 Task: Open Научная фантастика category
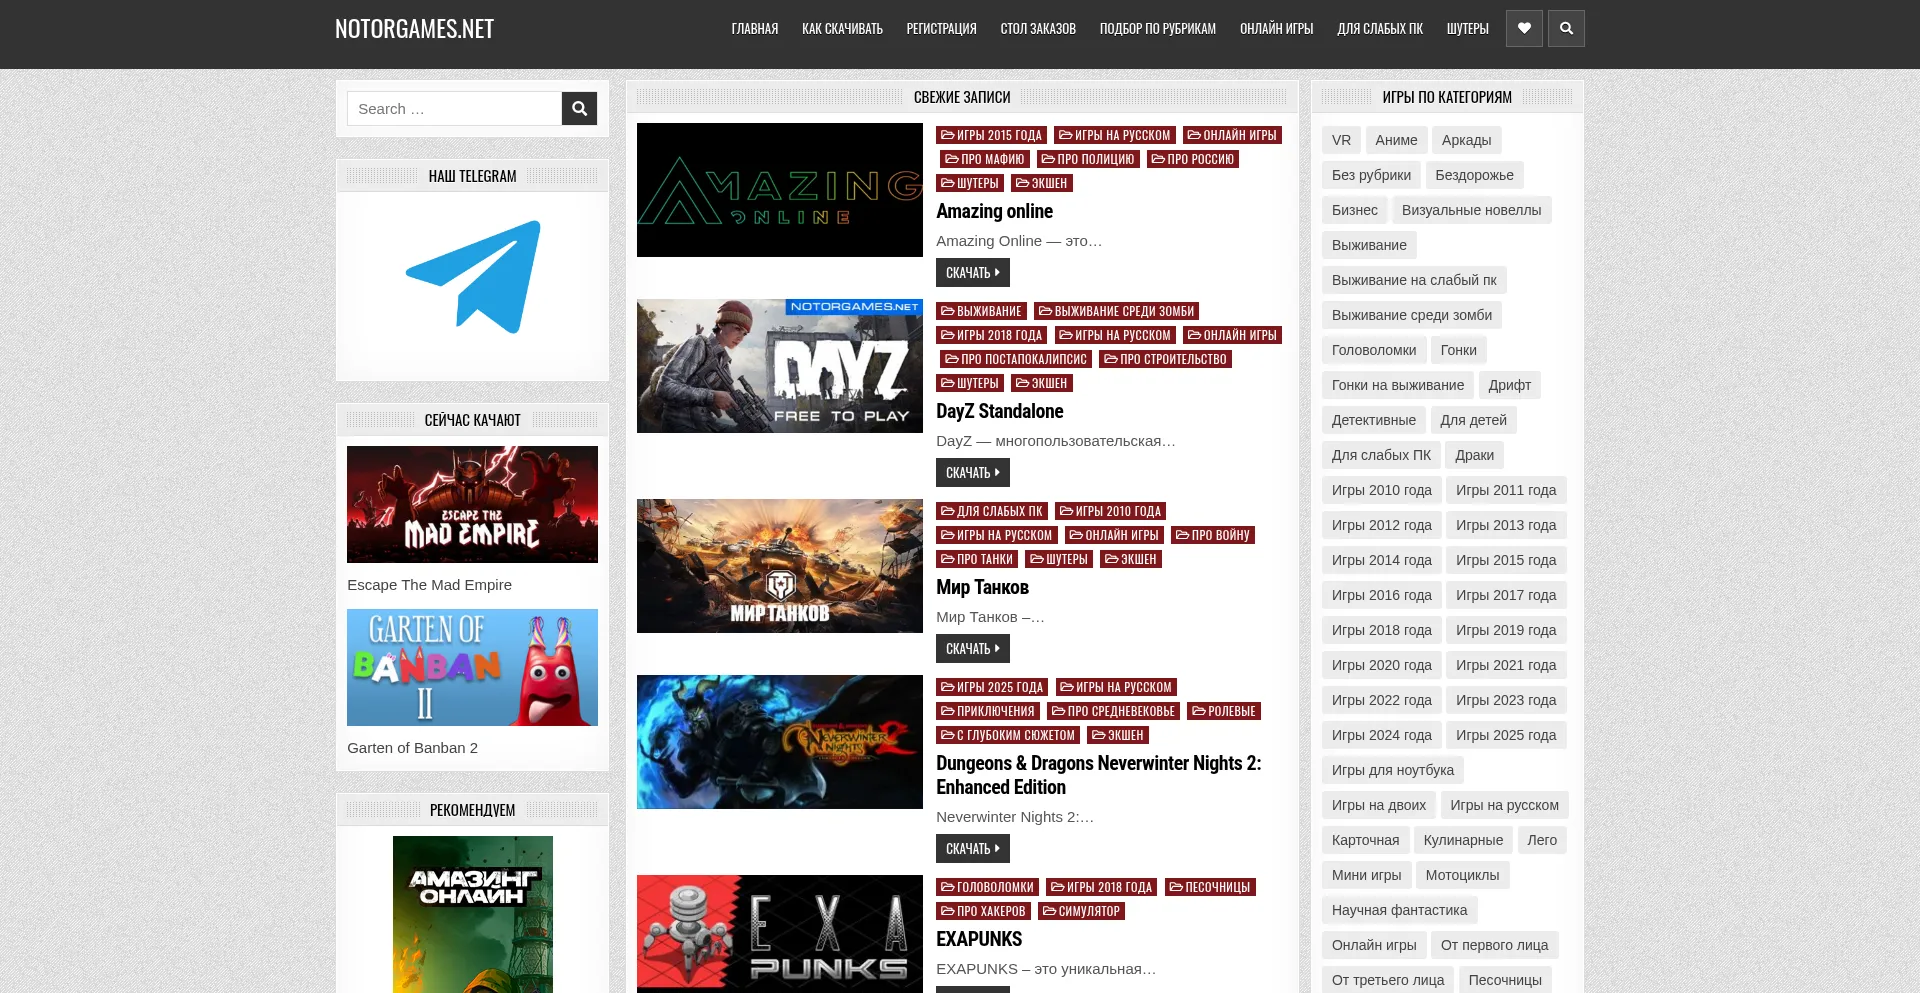[1399, 910]
